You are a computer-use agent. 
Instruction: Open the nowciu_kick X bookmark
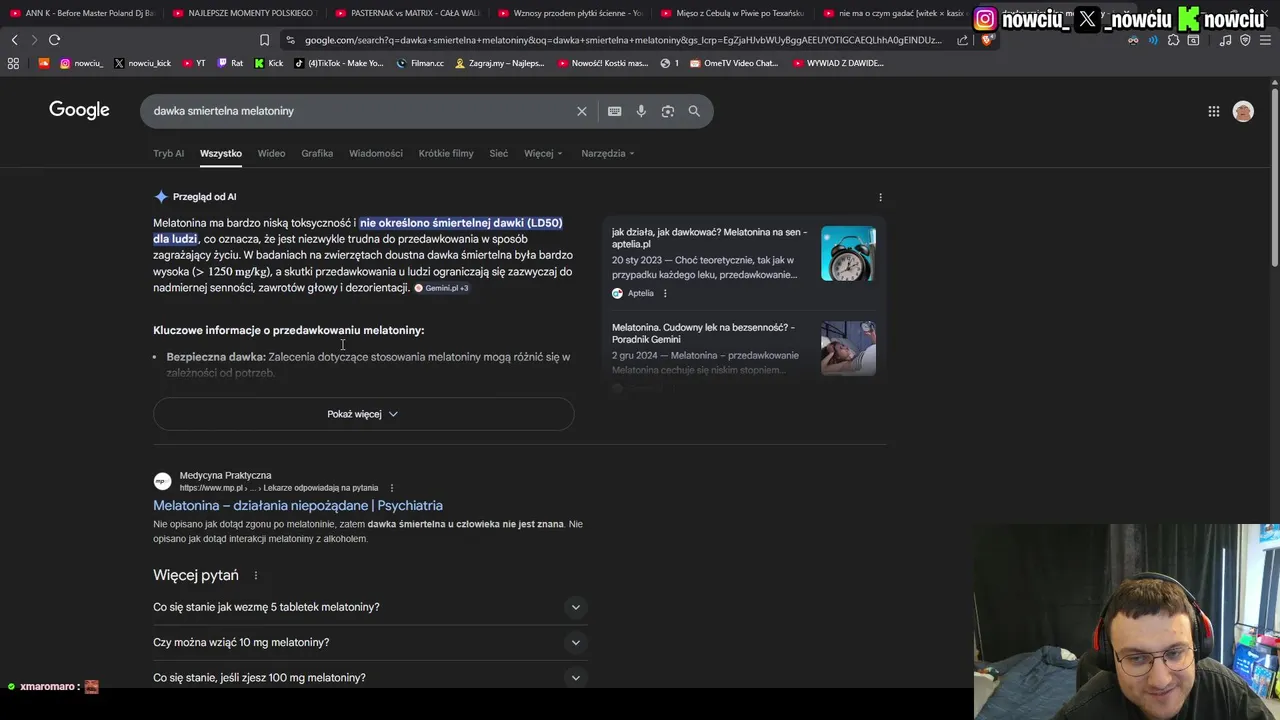[x=142, y=63]
